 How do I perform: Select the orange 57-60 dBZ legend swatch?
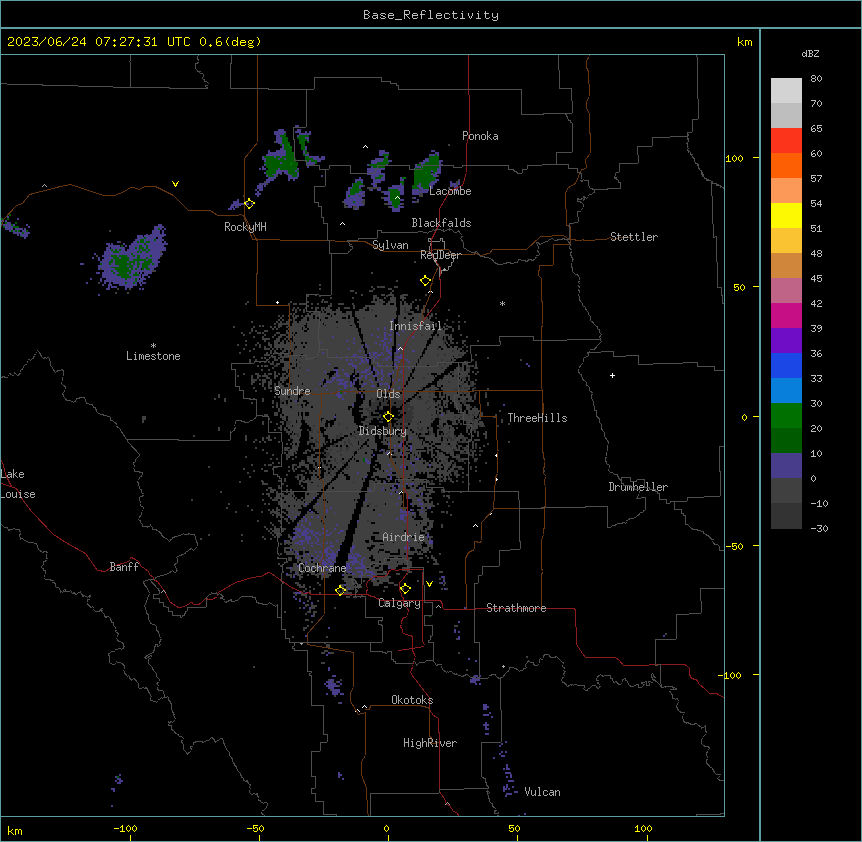point(786,165)
